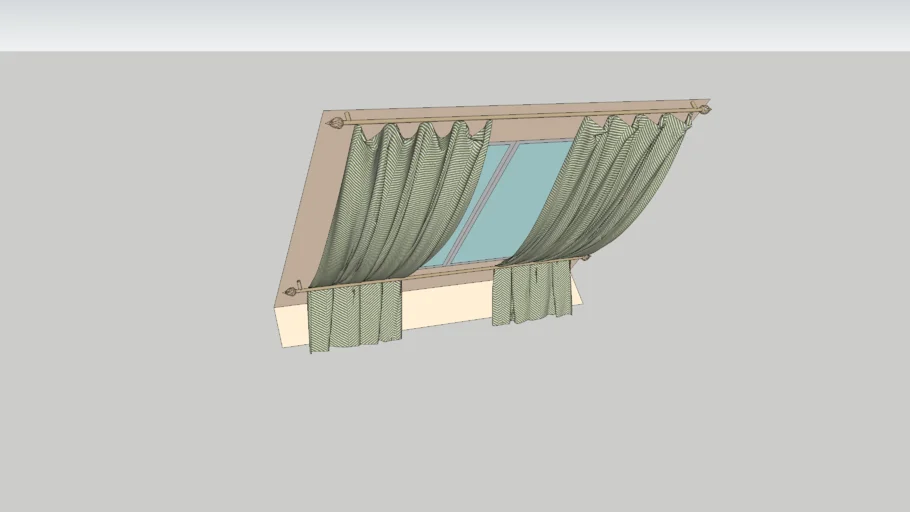Click the lower-left rod's end finial

point(291,292)
